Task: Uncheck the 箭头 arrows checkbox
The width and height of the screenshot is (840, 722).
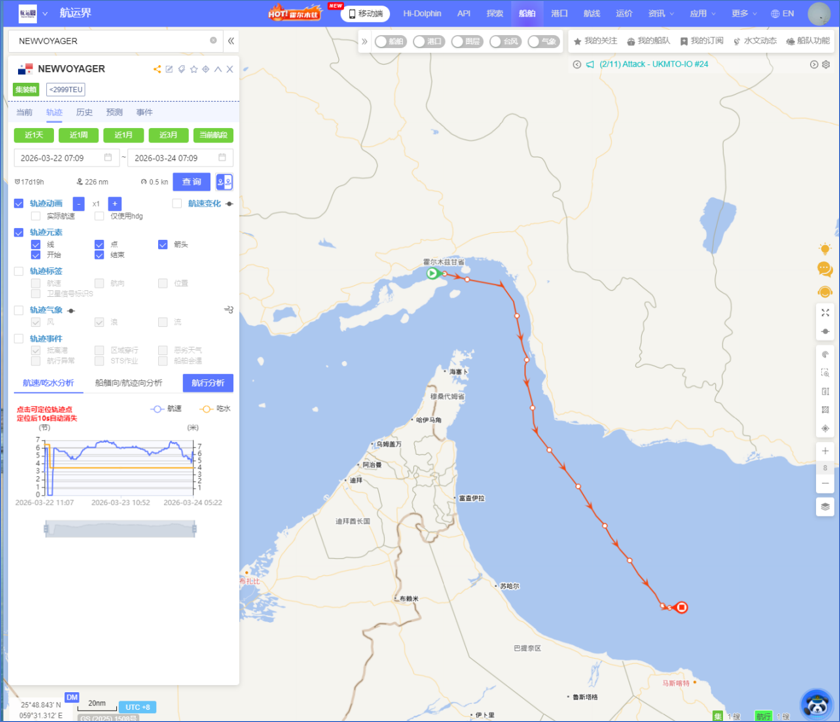Action: pyautogui.click(x=163, y=244)
